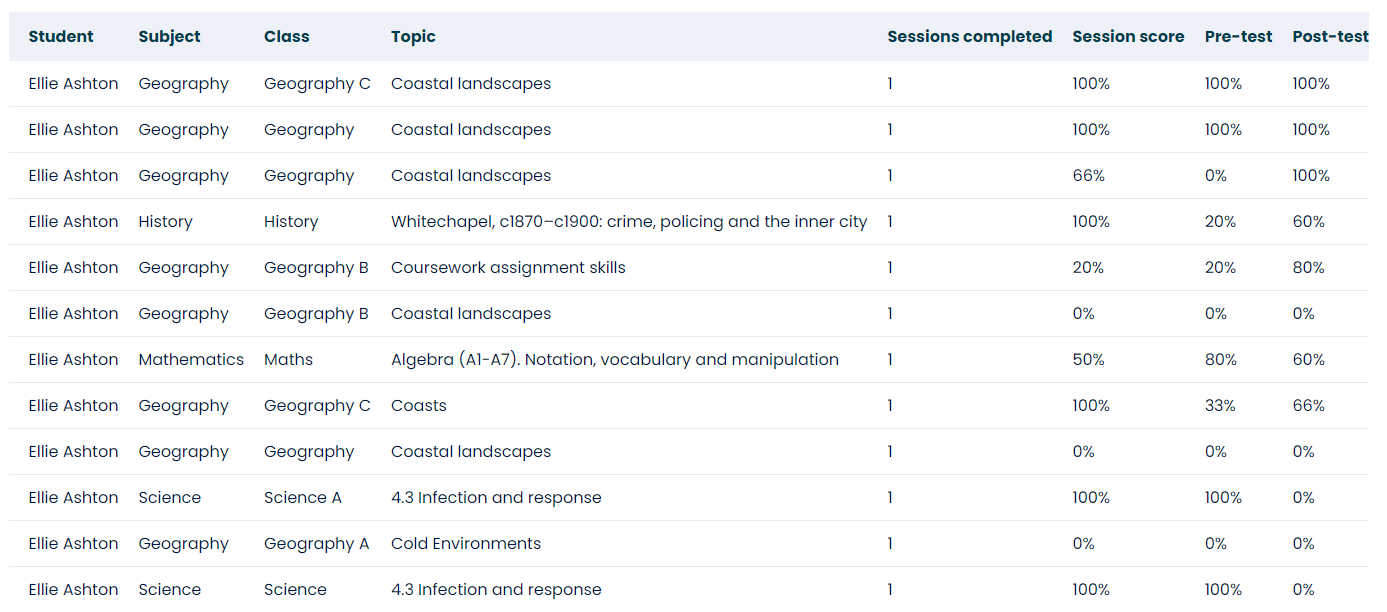Image resolution: width=1387 pixels, height=612 pixels.
Task: Click the Maths class cell
Action: pyautogui.click(x=288, y=360)
